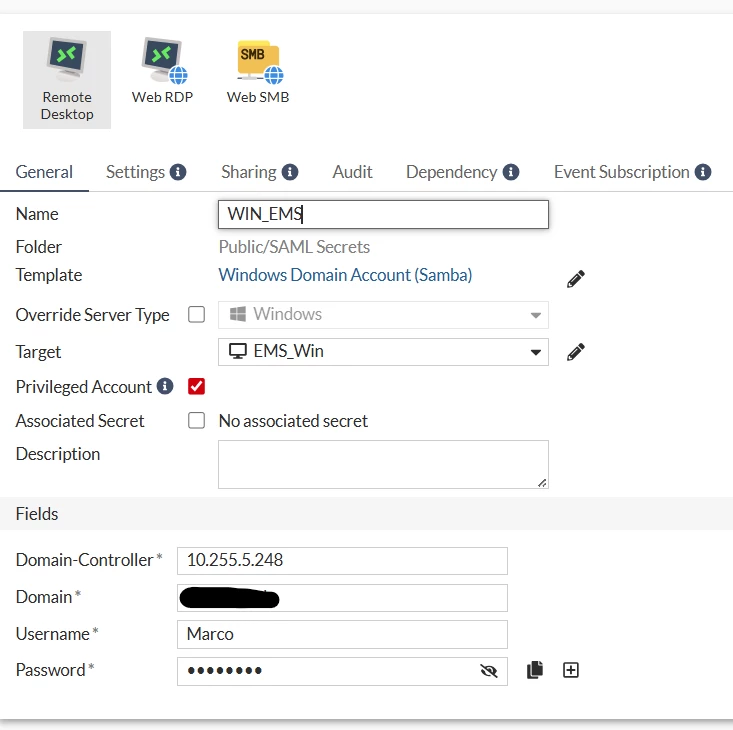Click the Domain-Controller field with 10.255.5.248

[342, 561]
